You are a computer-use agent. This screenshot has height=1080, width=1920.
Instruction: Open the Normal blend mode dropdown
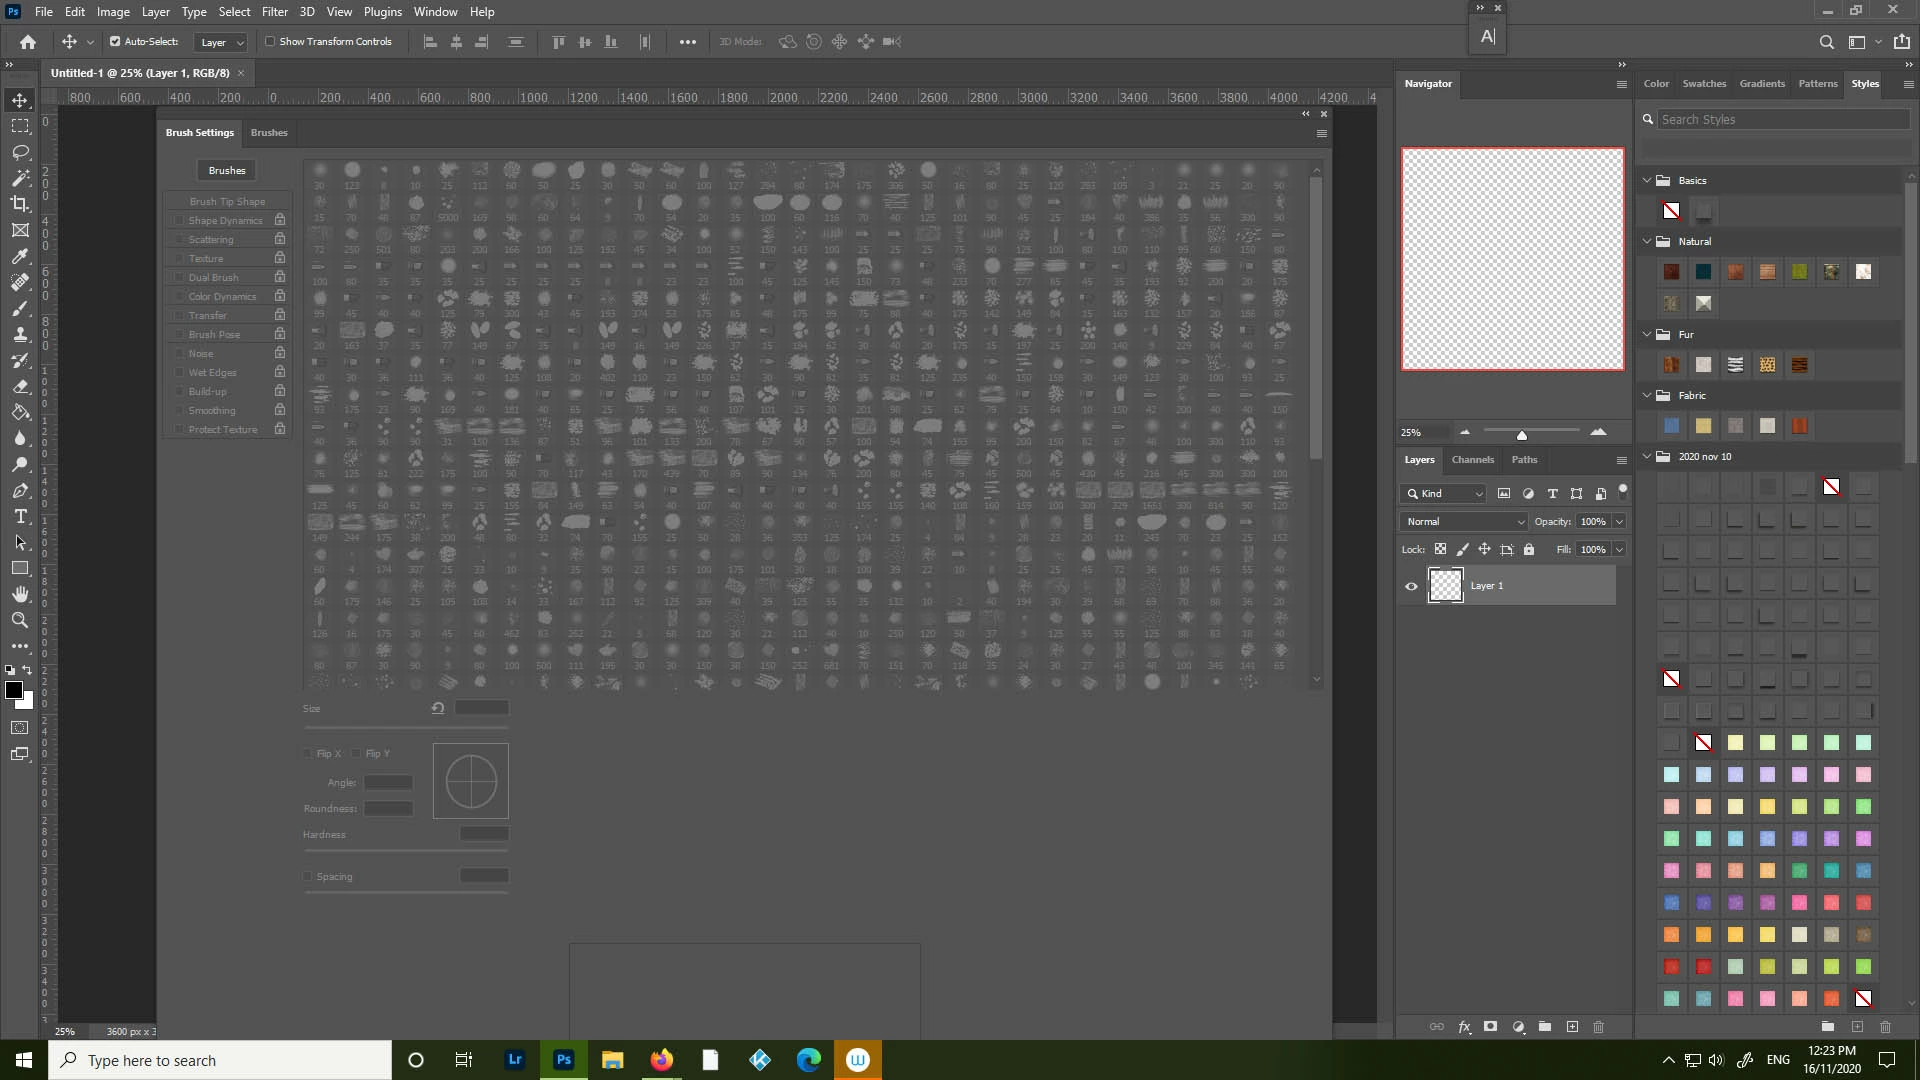1464,521
